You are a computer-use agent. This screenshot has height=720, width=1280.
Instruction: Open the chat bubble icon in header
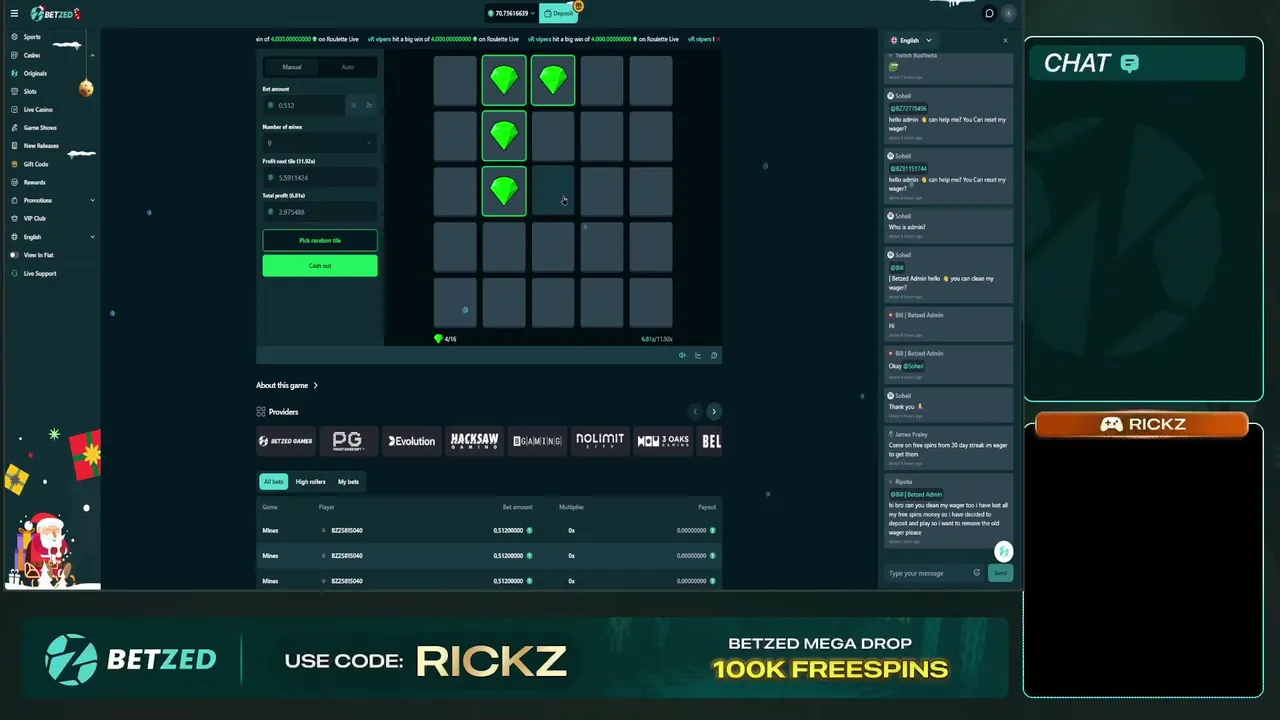[989, 13]
